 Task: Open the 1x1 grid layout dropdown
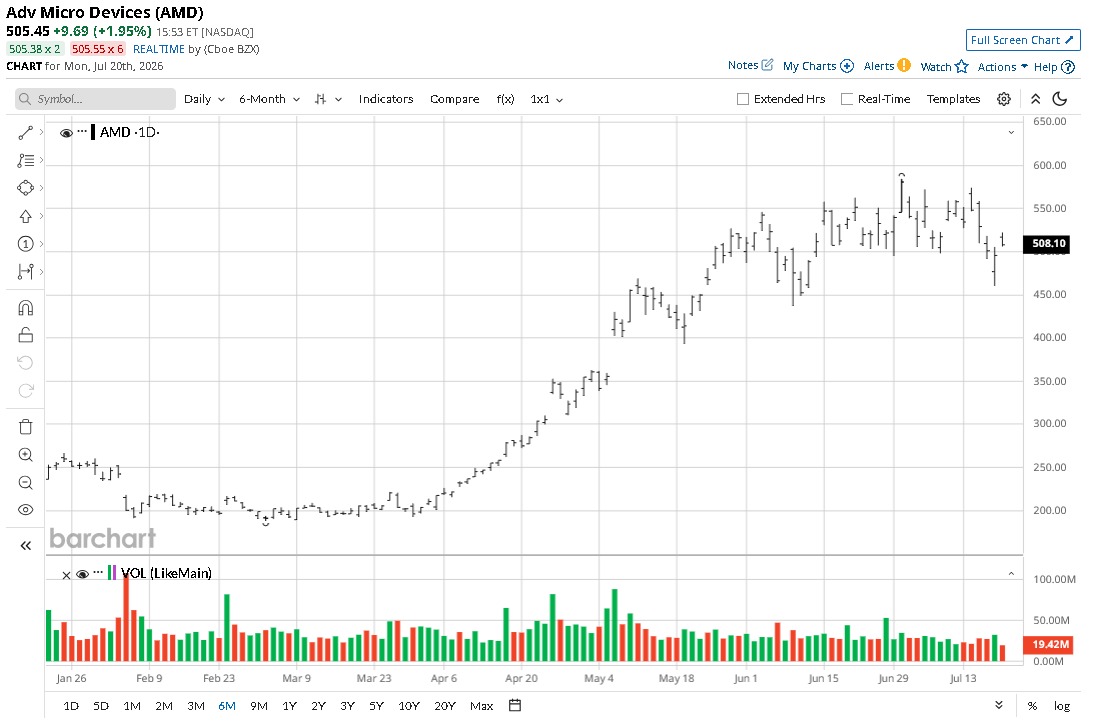pyautogui.click(x=547, y=99)
